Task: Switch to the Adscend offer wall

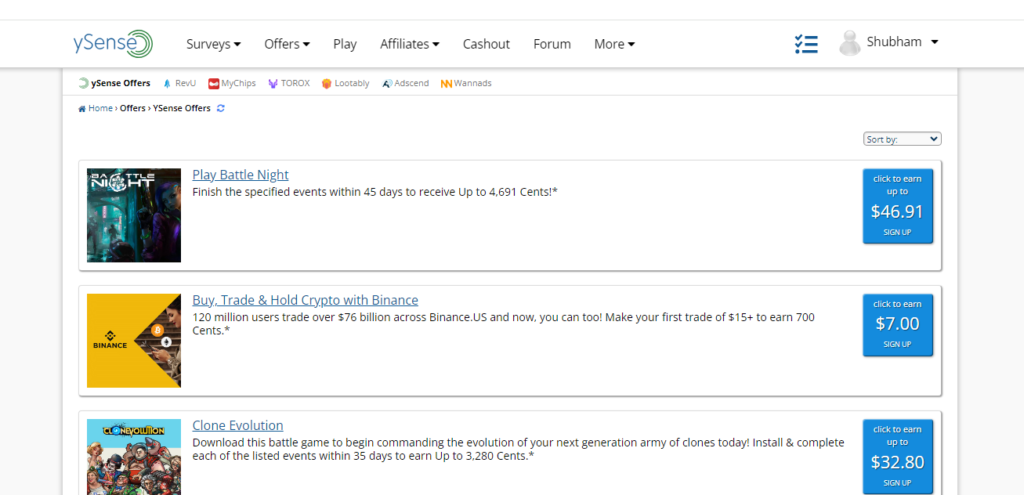Action: pos(406,84)
